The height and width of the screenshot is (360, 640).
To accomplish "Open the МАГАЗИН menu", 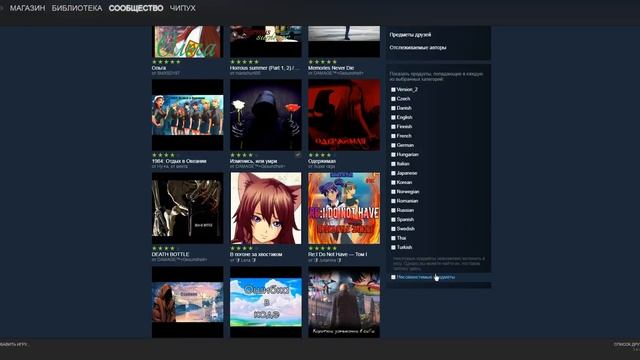I will pos(27,8).
